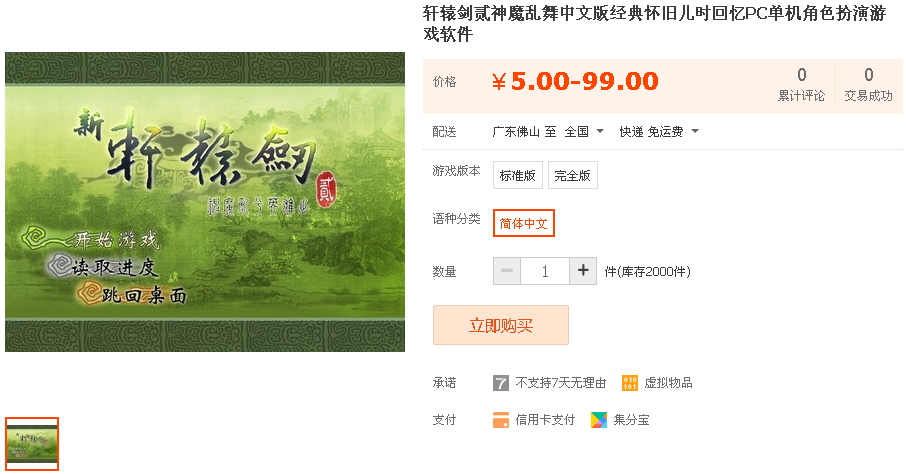This screenshot has height=474, width=906.
Task: Click the 虚拟物品 label text
Action: [668, 383]
